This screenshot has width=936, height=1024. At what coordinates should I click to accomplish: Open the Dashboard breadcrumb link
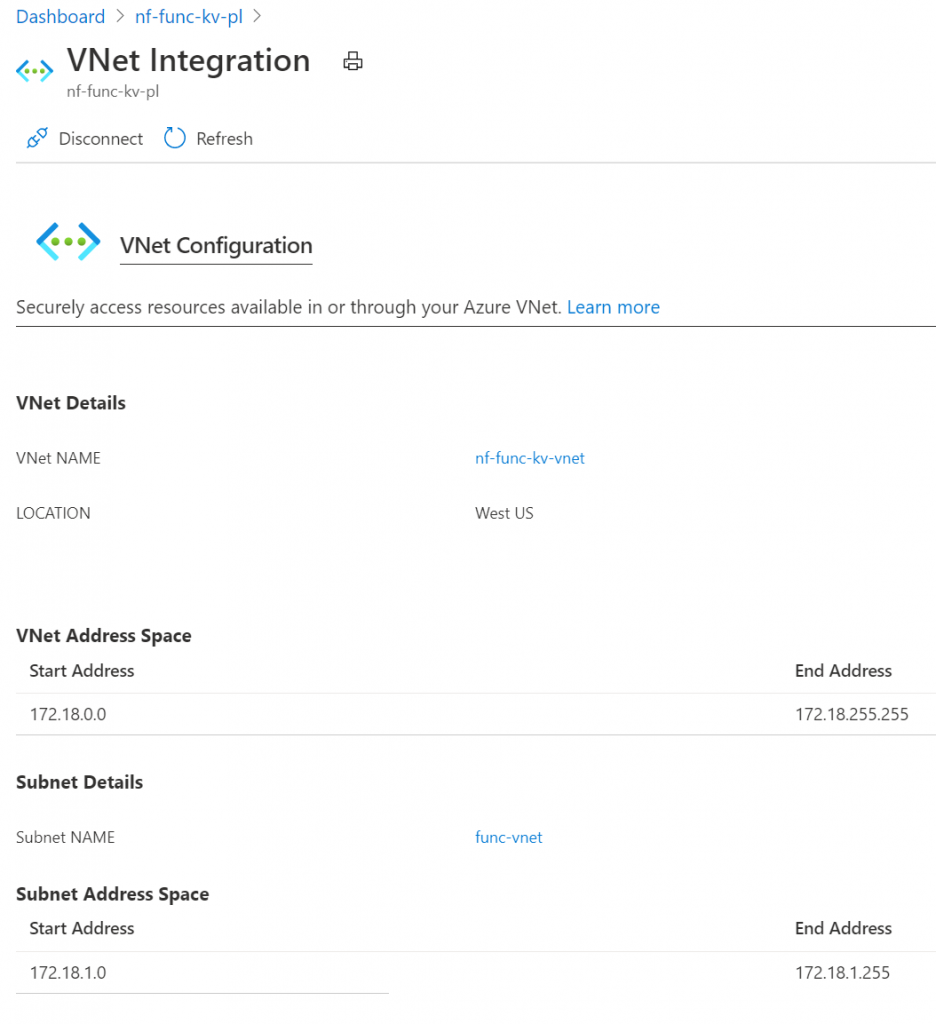coord(60,16)
